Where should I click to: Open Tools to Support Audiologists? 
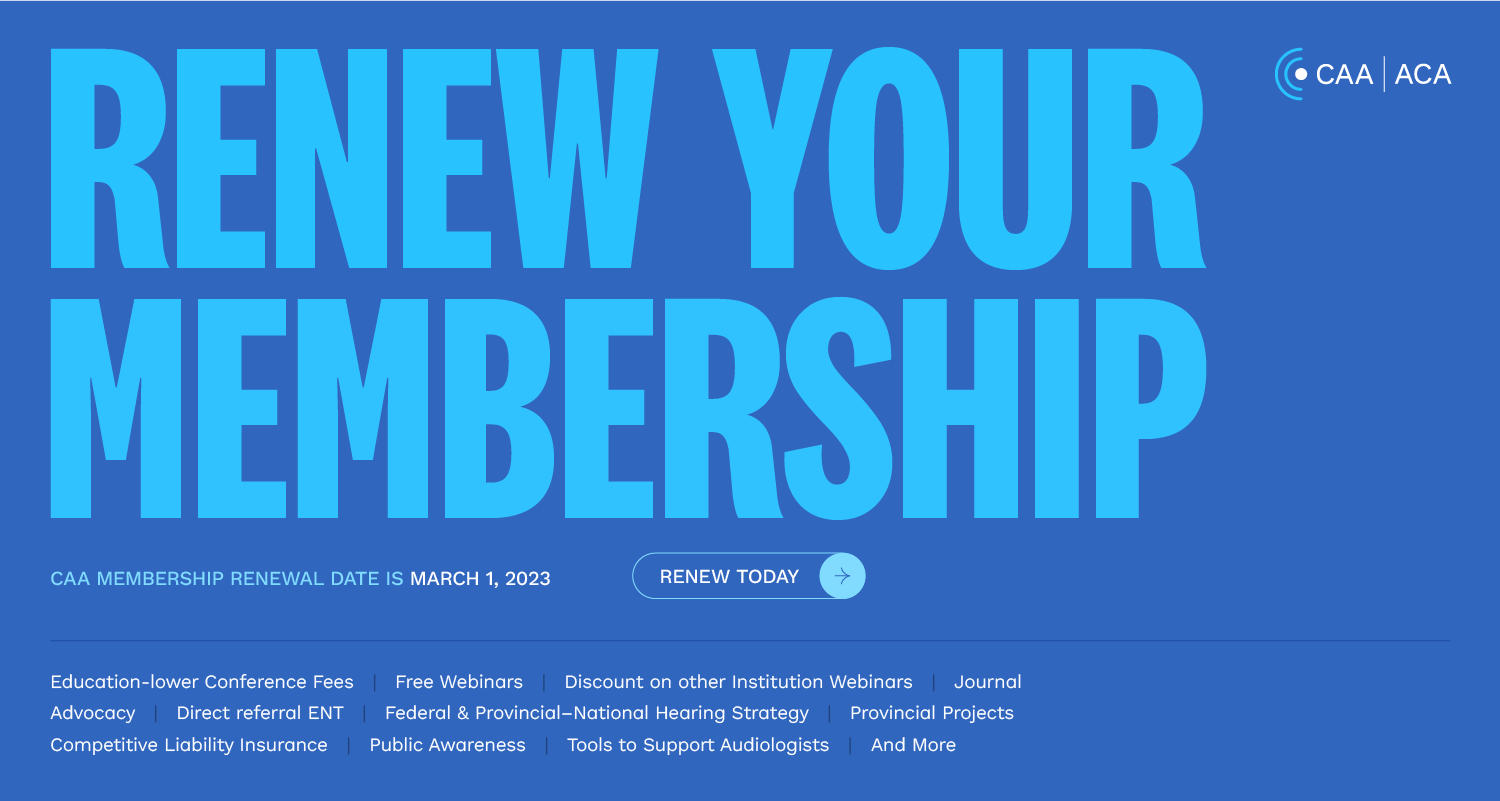coord(698,745)
